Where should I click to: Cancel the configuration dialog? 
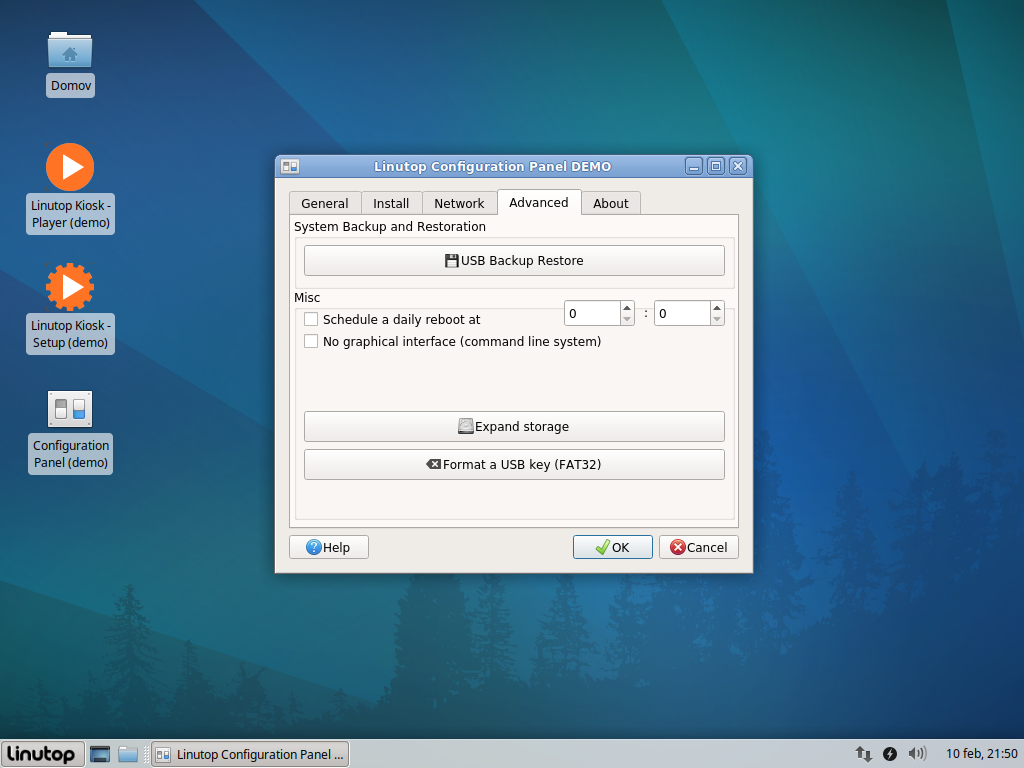click(699, 547)
